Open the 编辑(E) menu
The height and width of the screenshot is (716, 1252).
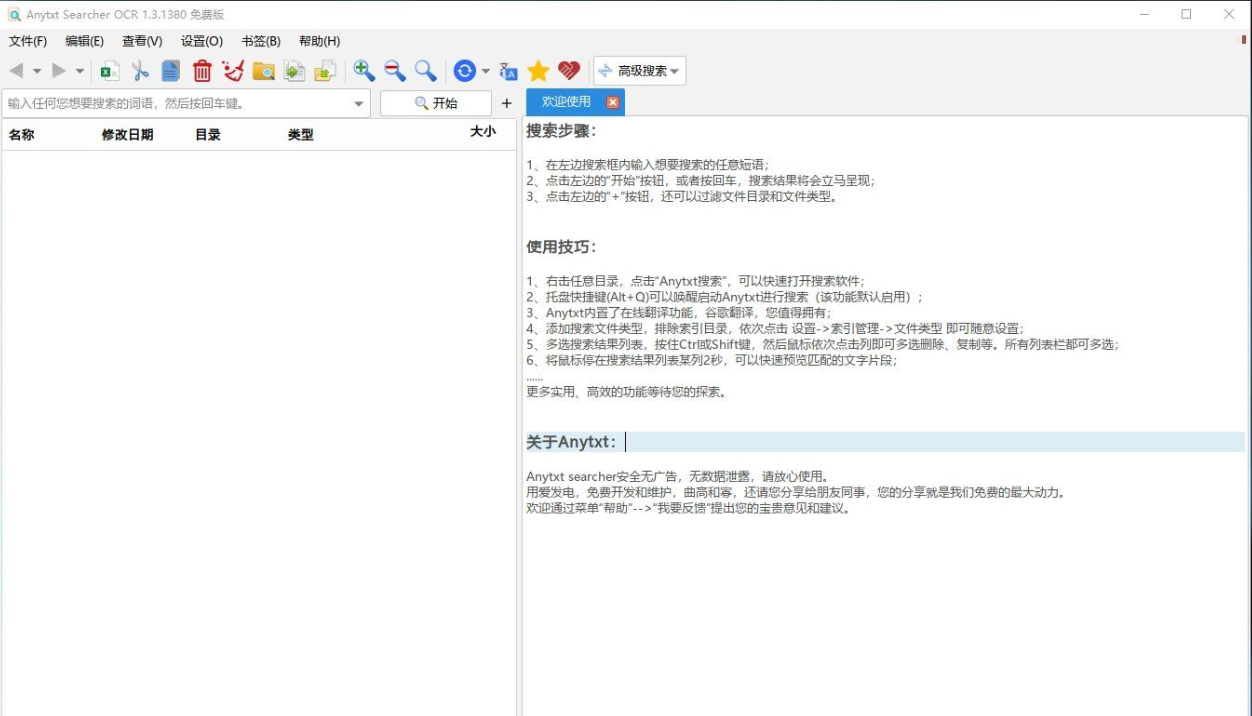[x=85, y=41]
